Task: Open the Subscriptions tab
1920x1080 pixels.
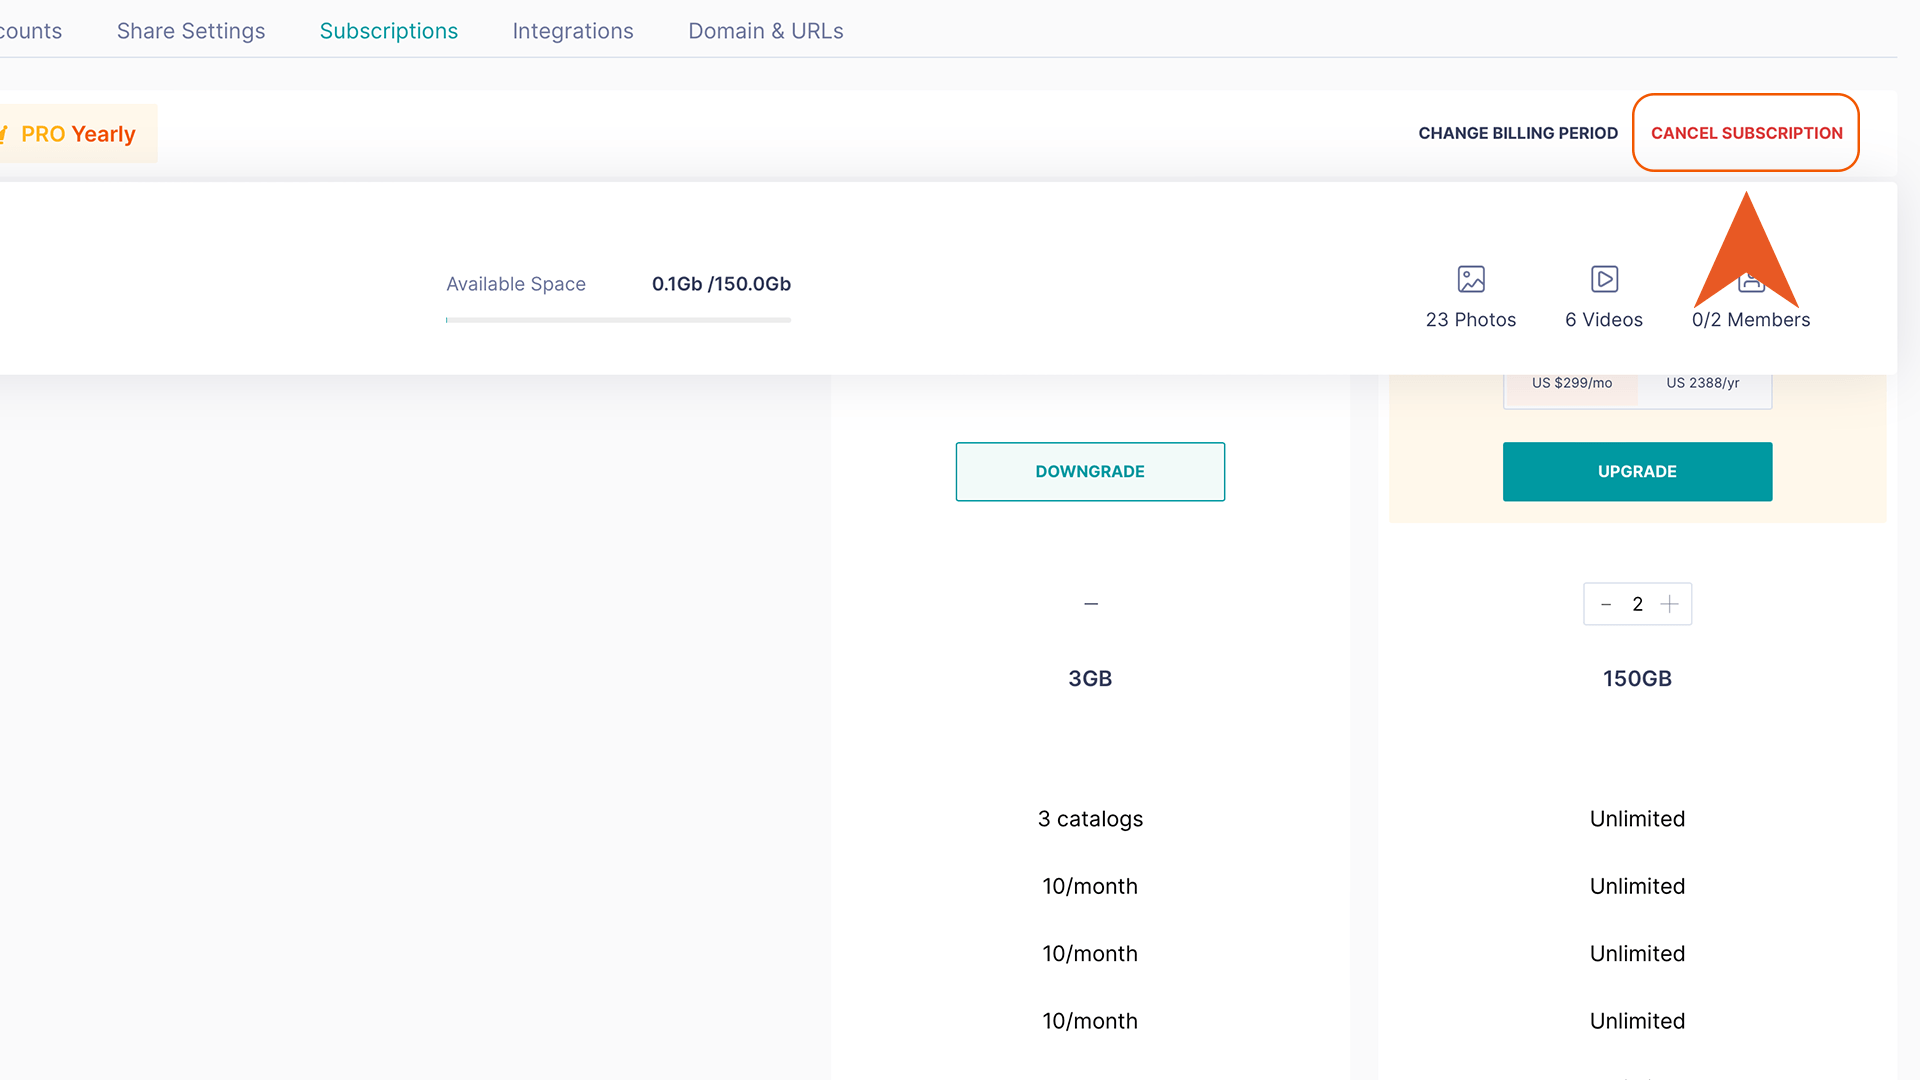Action: pos(388,31)
